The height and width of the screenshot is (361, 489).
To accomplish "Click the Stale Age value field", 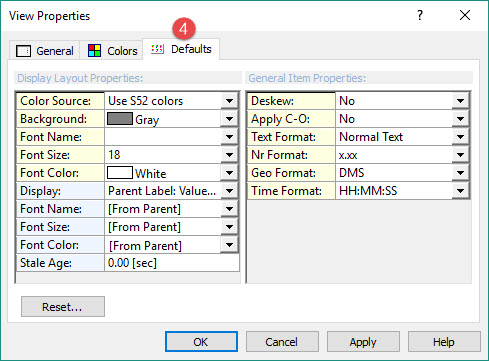I will point(172,263).
